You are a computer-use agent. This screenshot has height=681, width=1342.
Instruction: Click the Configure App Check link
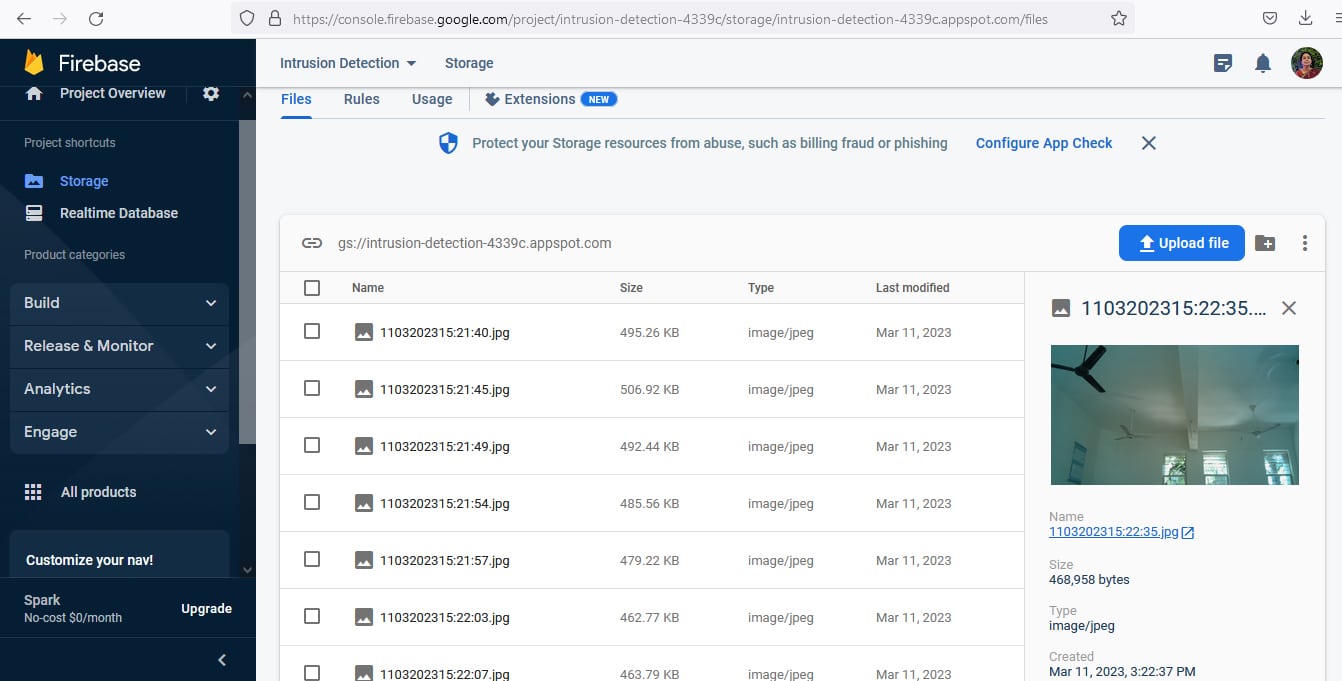[1043, 143]
